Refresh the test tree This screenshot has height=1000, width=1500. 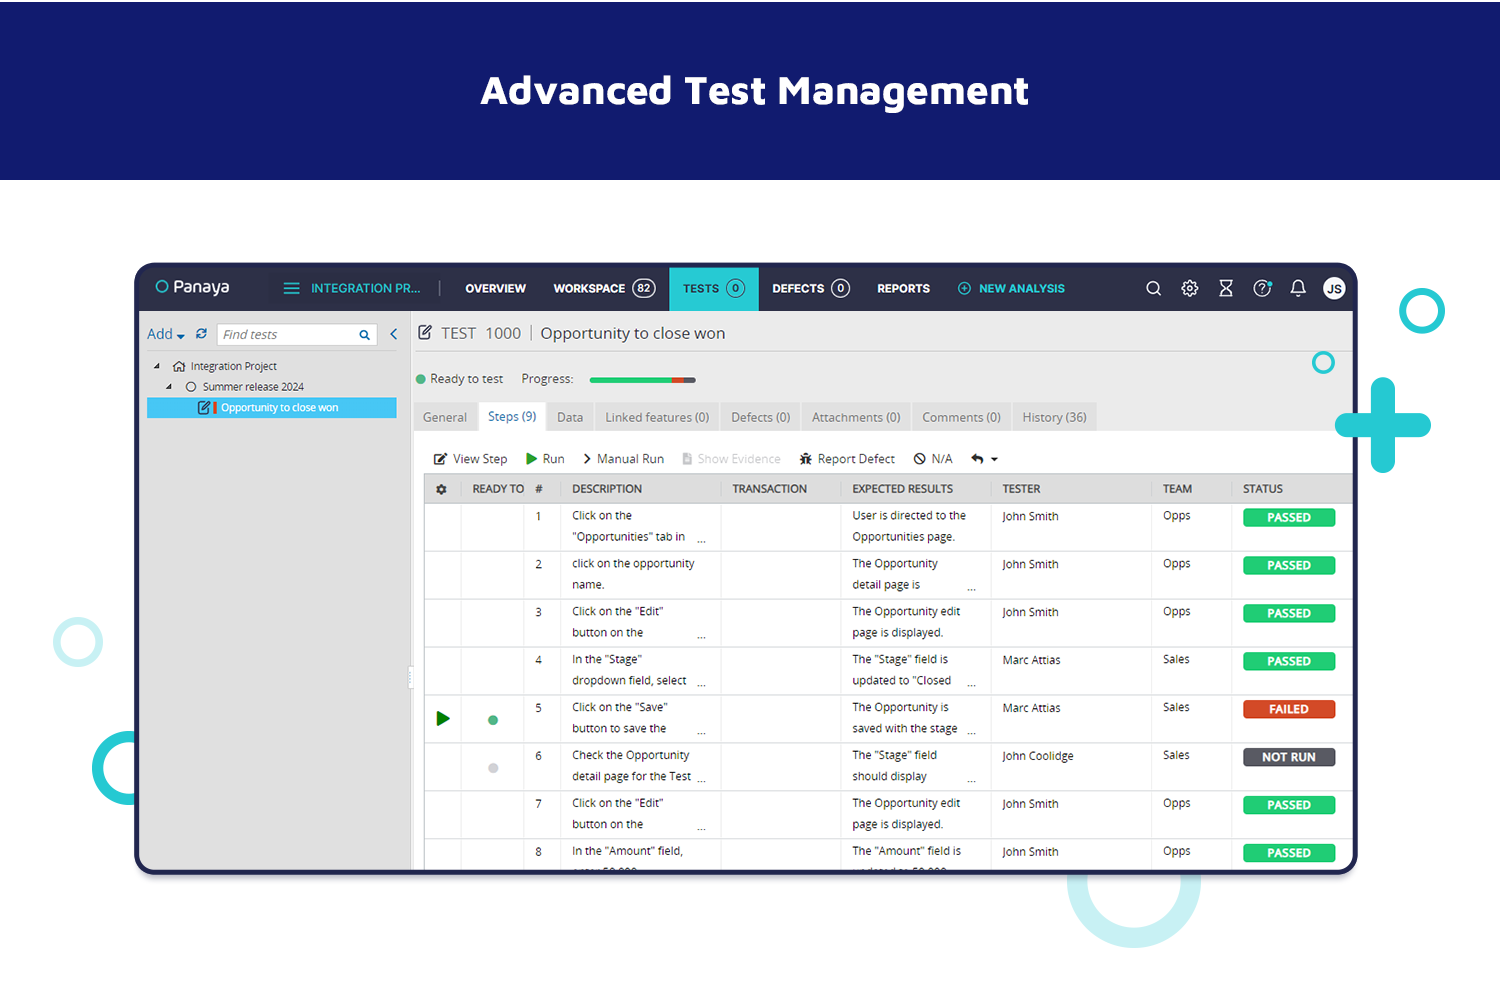(201, 334)
